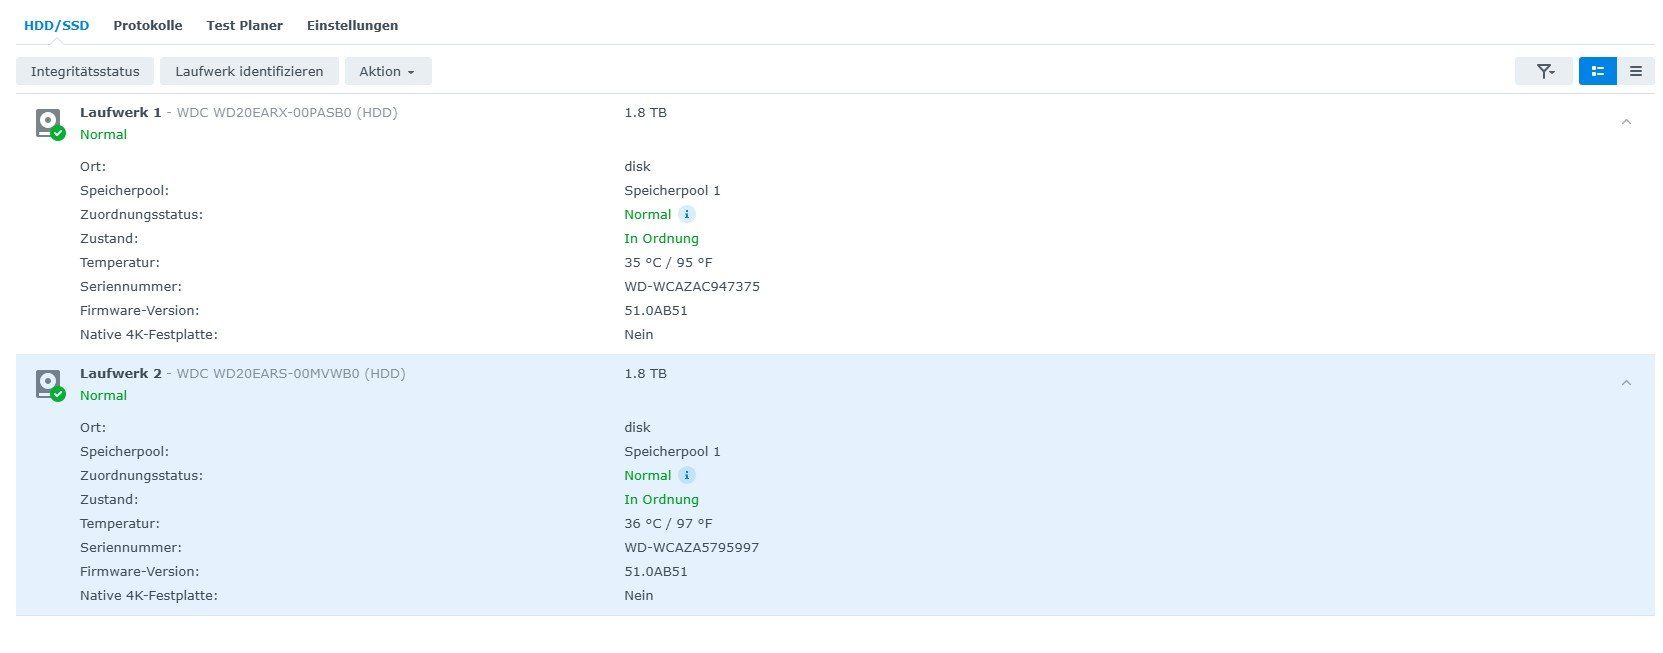Click Normal status under Laufwerk 1 title
Viewport: 1663px width, 653px height.
[x=103, y=134]
